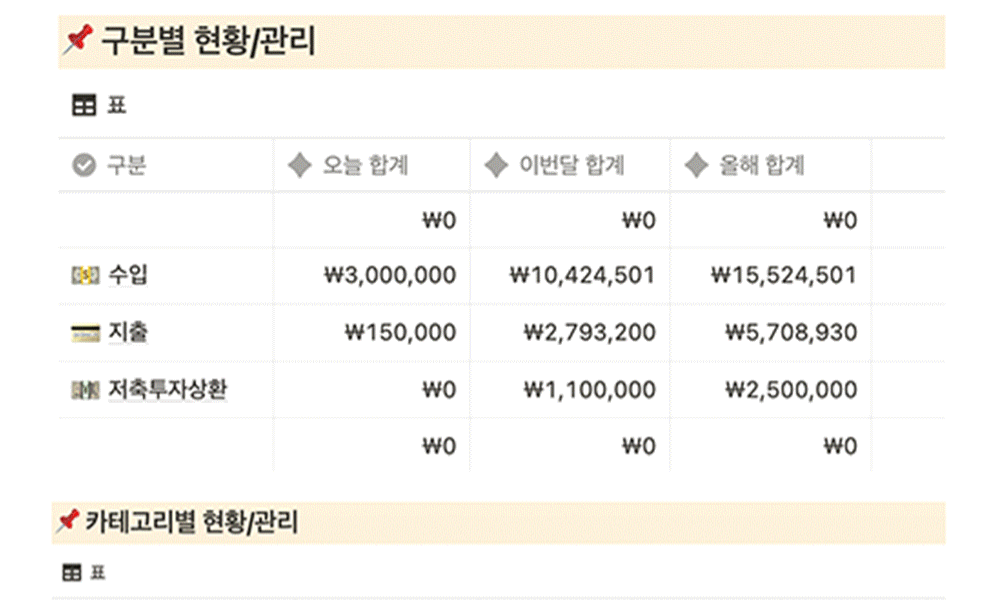Open the 지출 page link
1000x600 pixels.
tap(128, 332)
